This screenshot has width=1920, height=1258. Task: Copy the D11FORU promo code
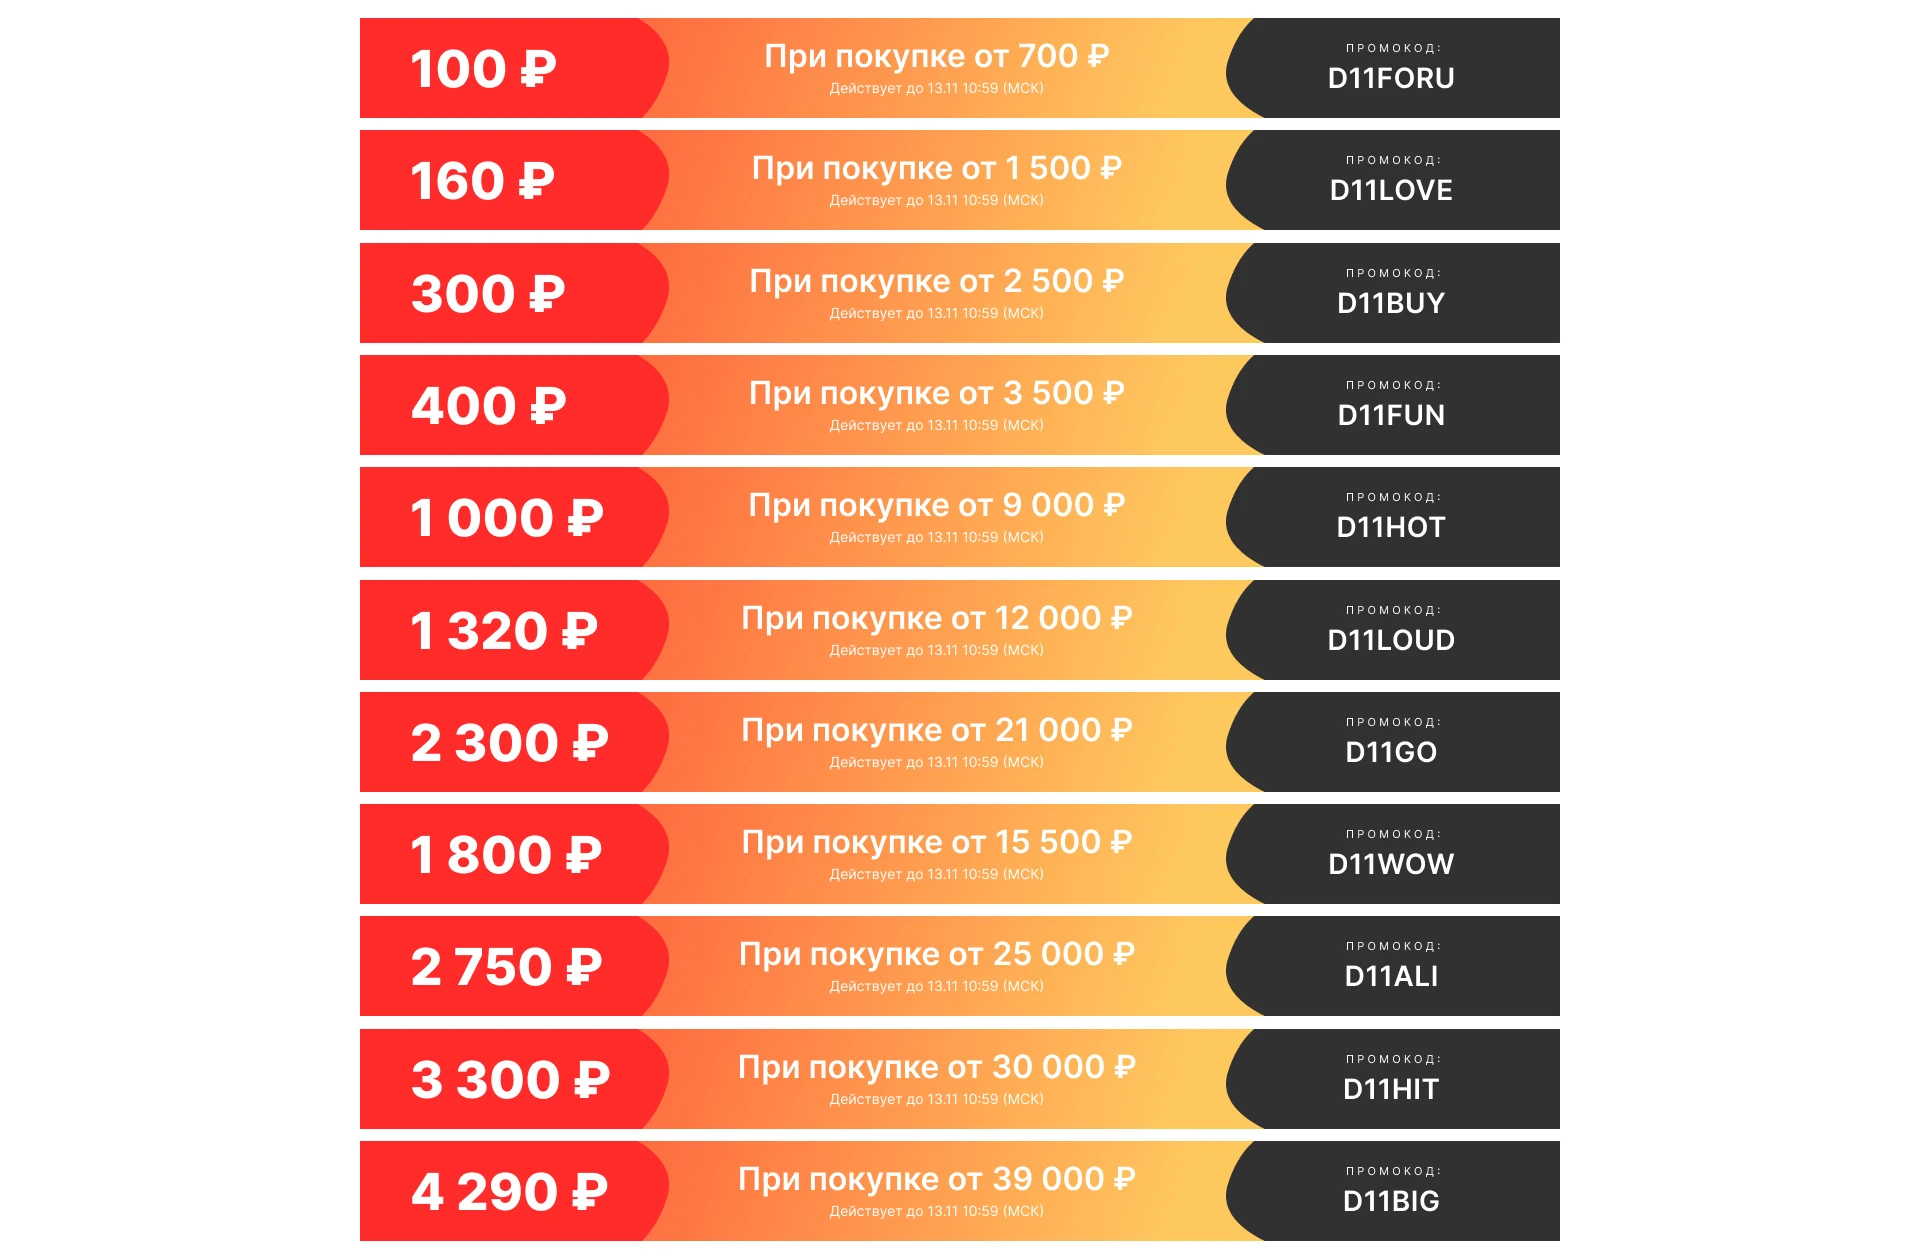point(1391,78)
